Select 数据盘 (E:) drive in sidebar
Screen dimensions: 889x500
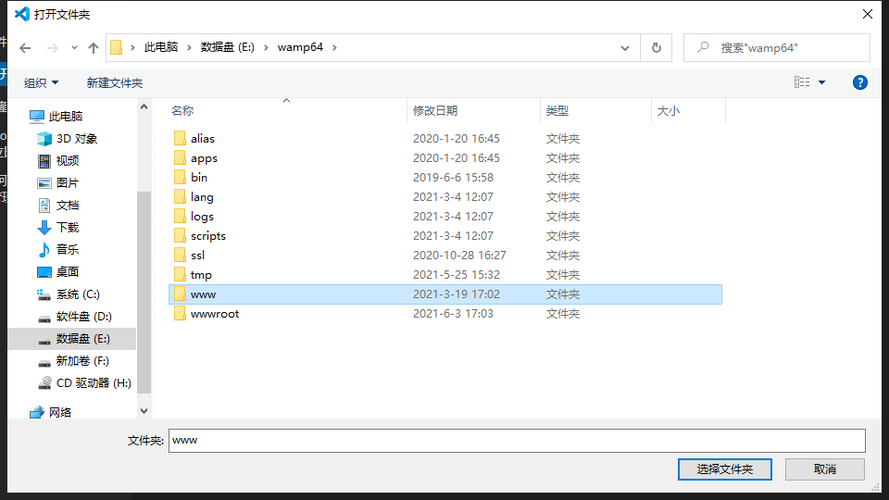pyautogui.click(x=73, y=338)
